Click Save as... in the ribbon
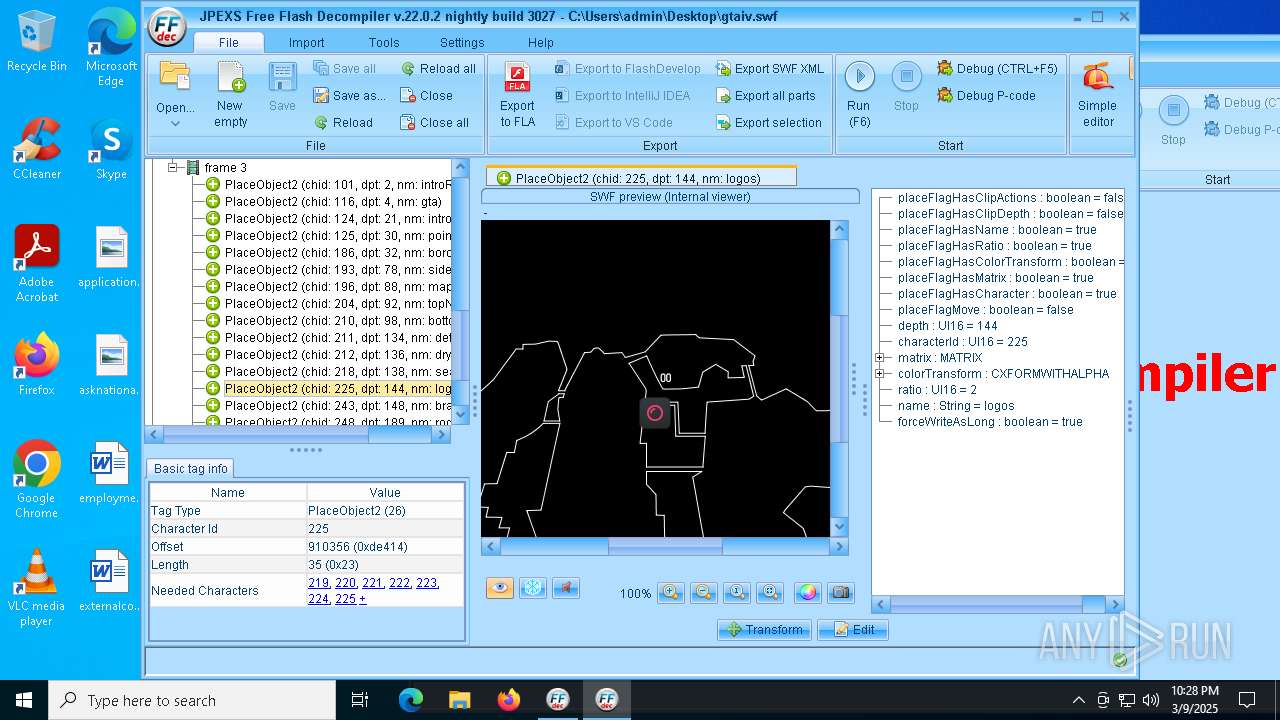1280x720 pixels. tap(349, 96)
